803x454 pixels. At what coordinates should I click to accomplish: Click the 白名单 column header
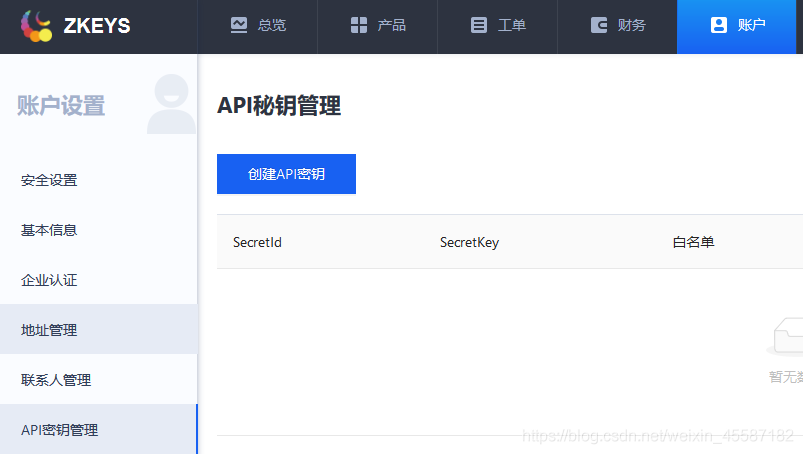coord(693,242)
